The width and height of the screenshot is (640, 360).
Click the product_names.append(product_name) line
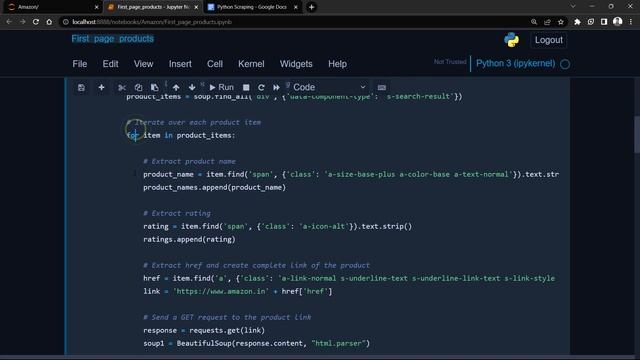[215, 187]
